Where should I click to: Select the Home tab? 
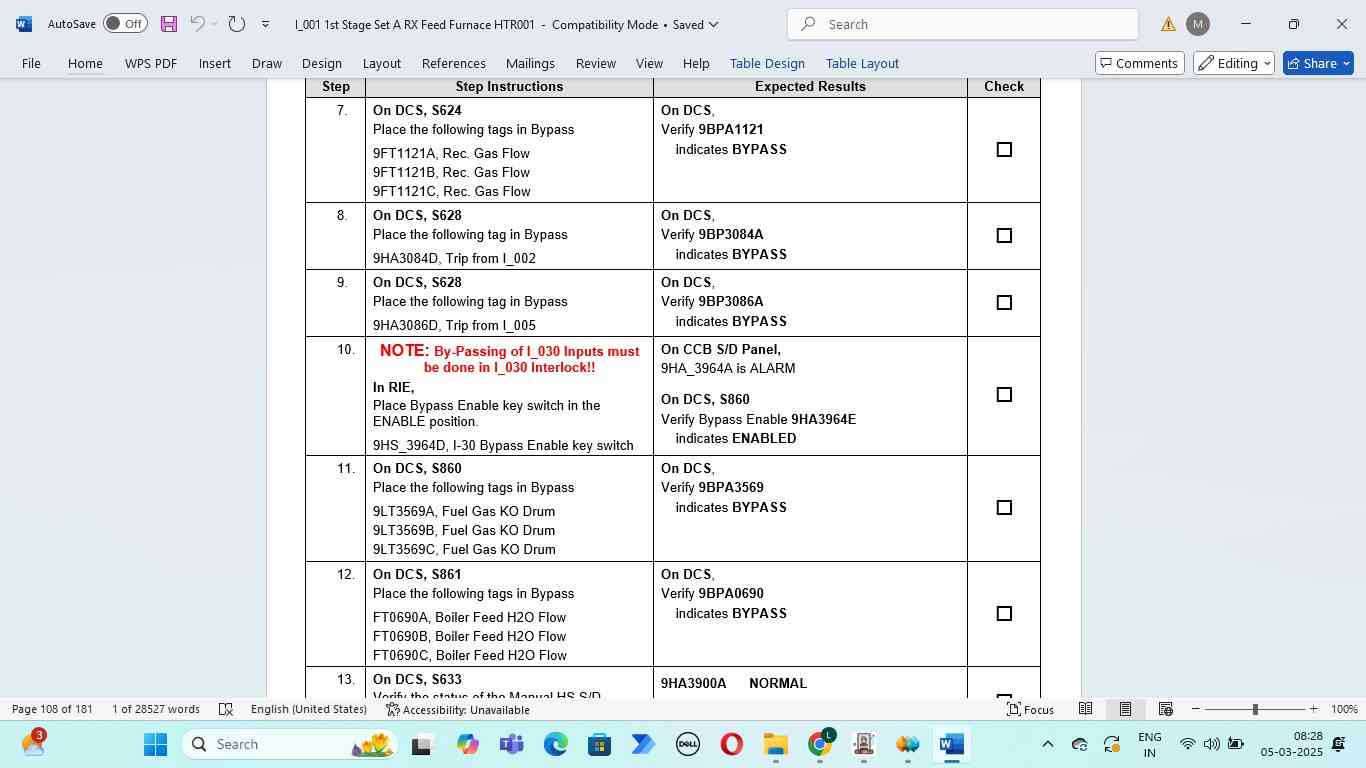point(85,63)
